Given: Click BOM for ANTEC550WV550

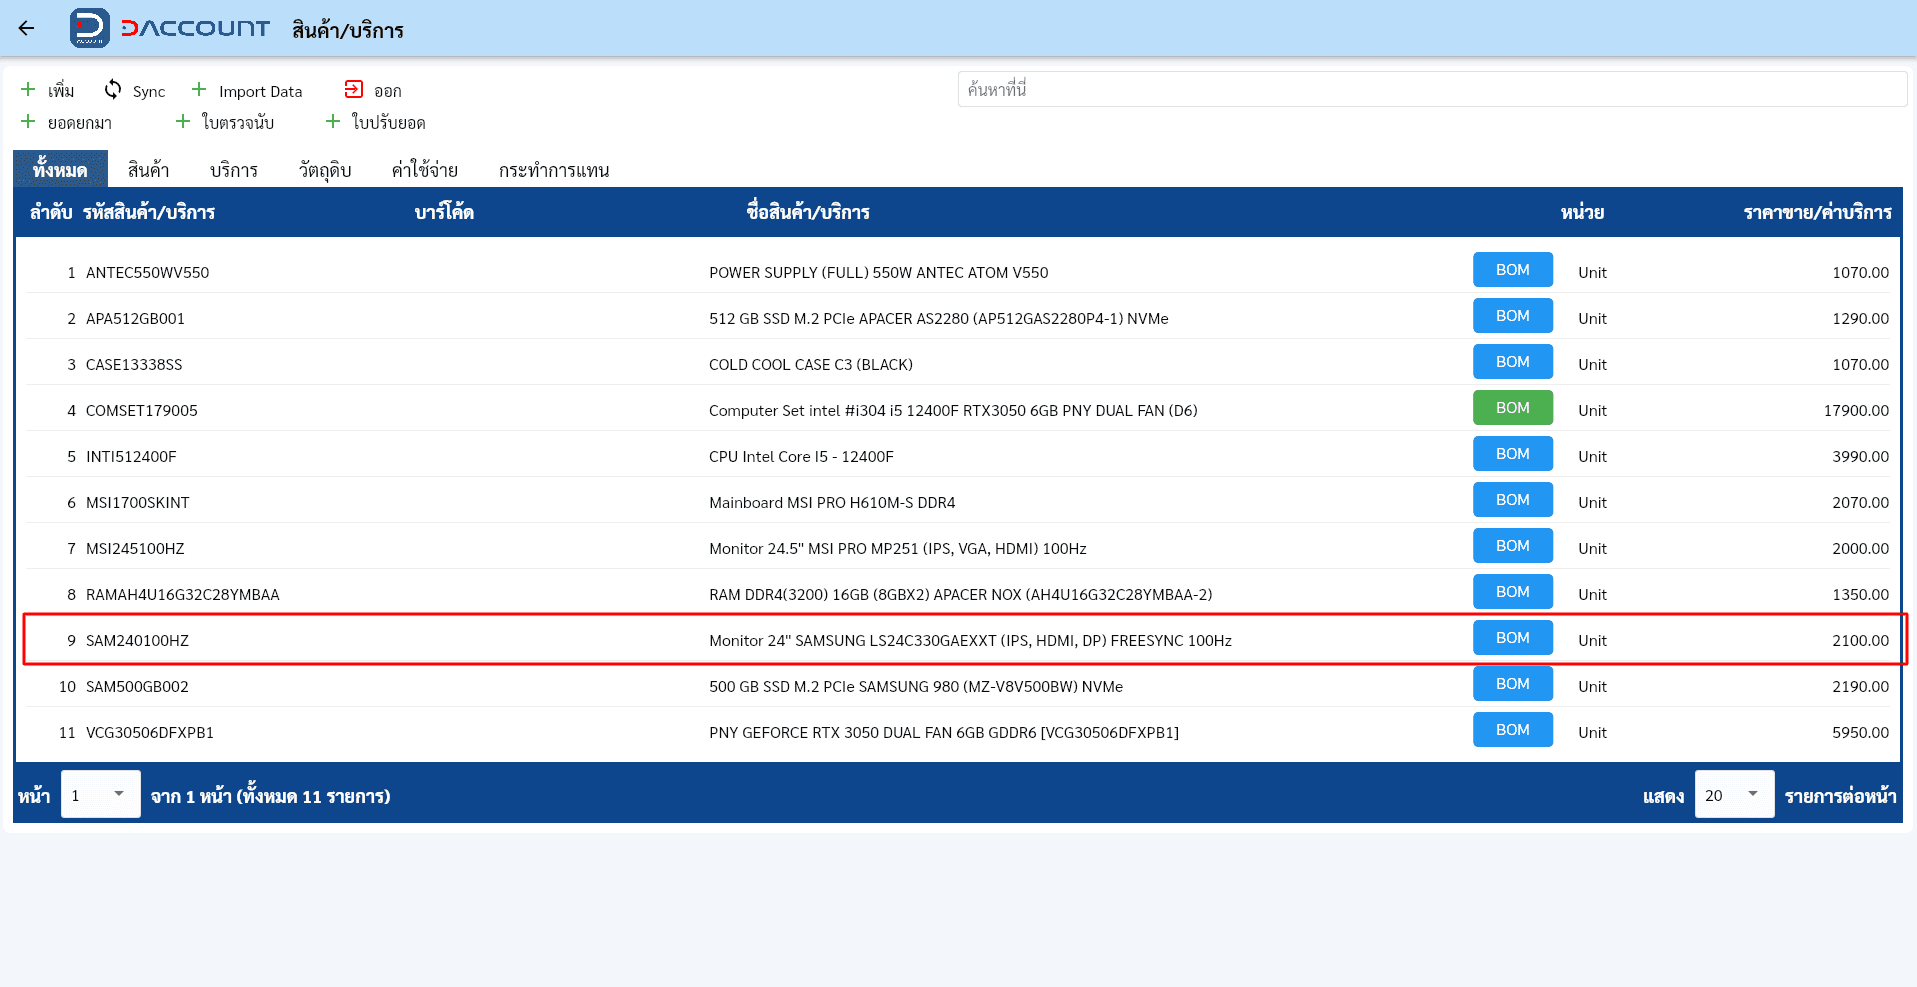Looking at the screenshot, I should point(1513,270).
